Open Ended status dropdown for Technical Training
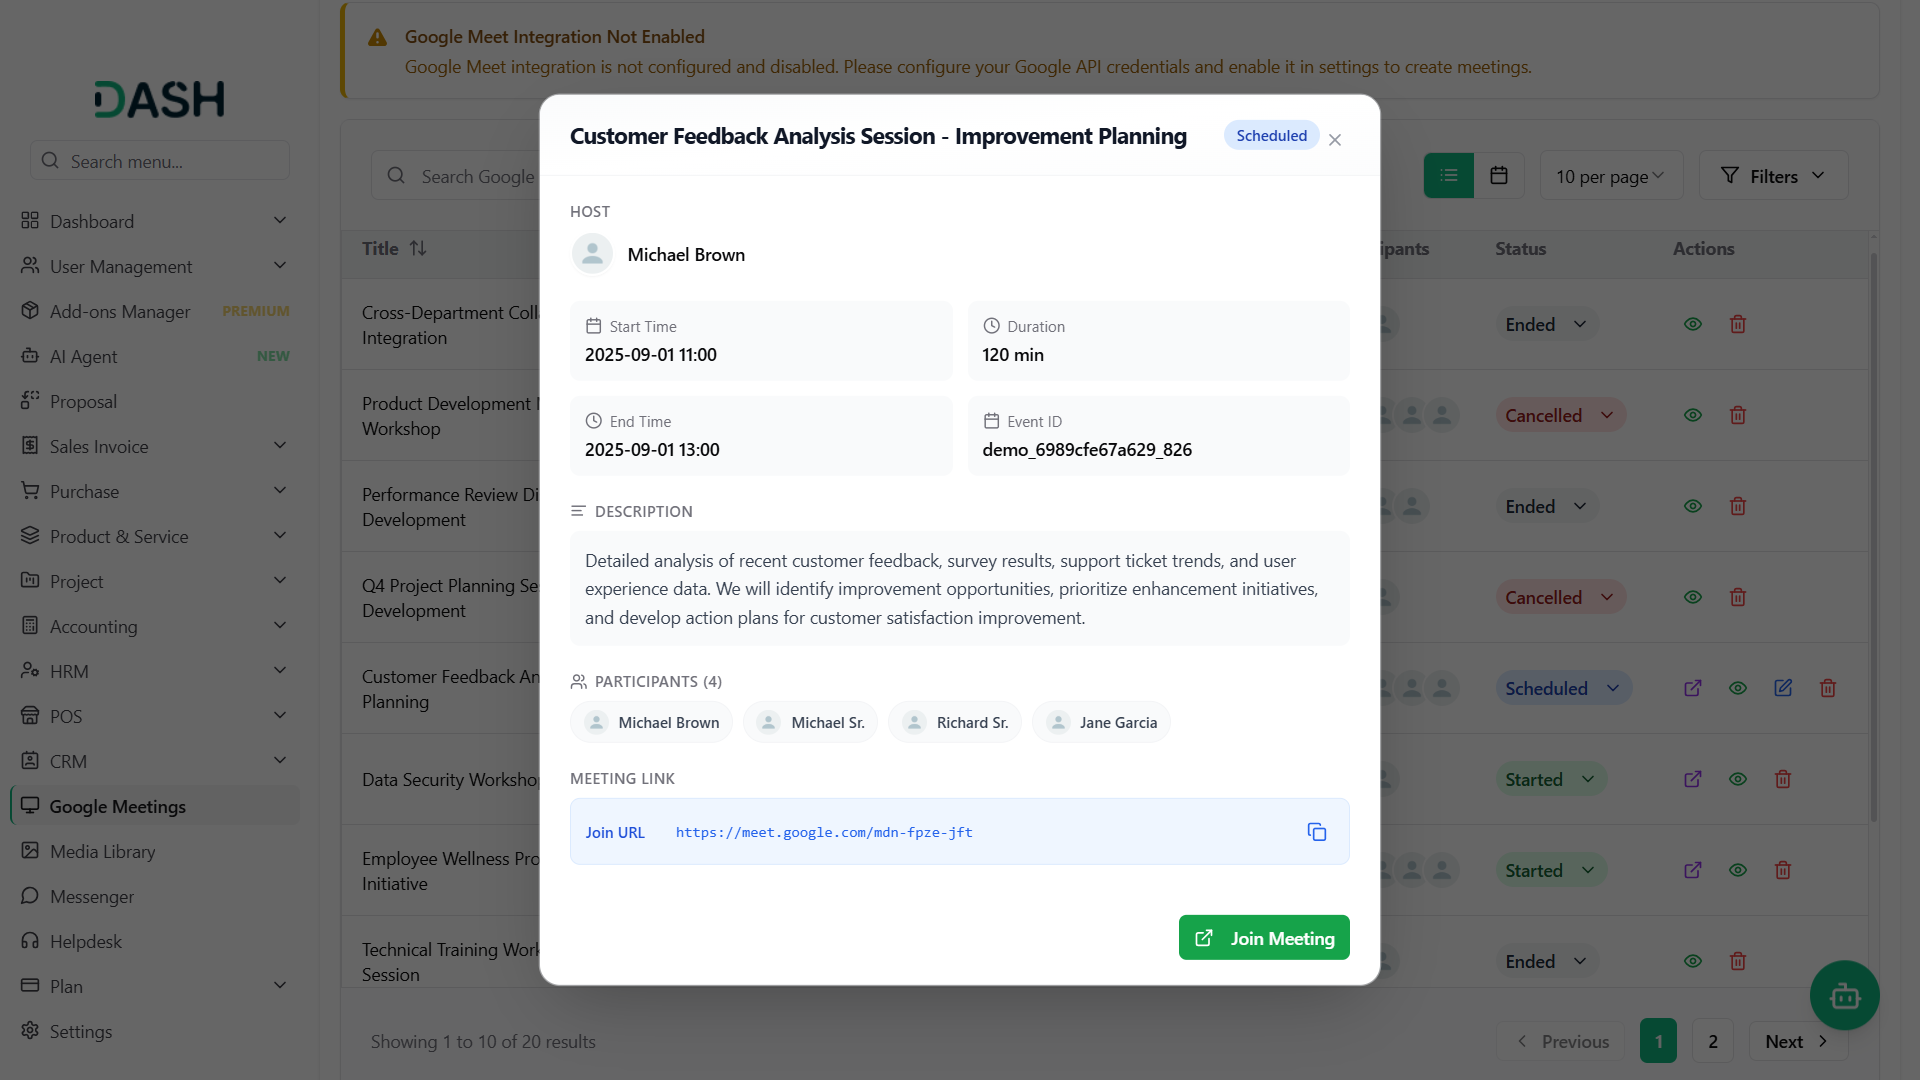Screen dimensions: 1920x1080 click(x=1547, y=961)
